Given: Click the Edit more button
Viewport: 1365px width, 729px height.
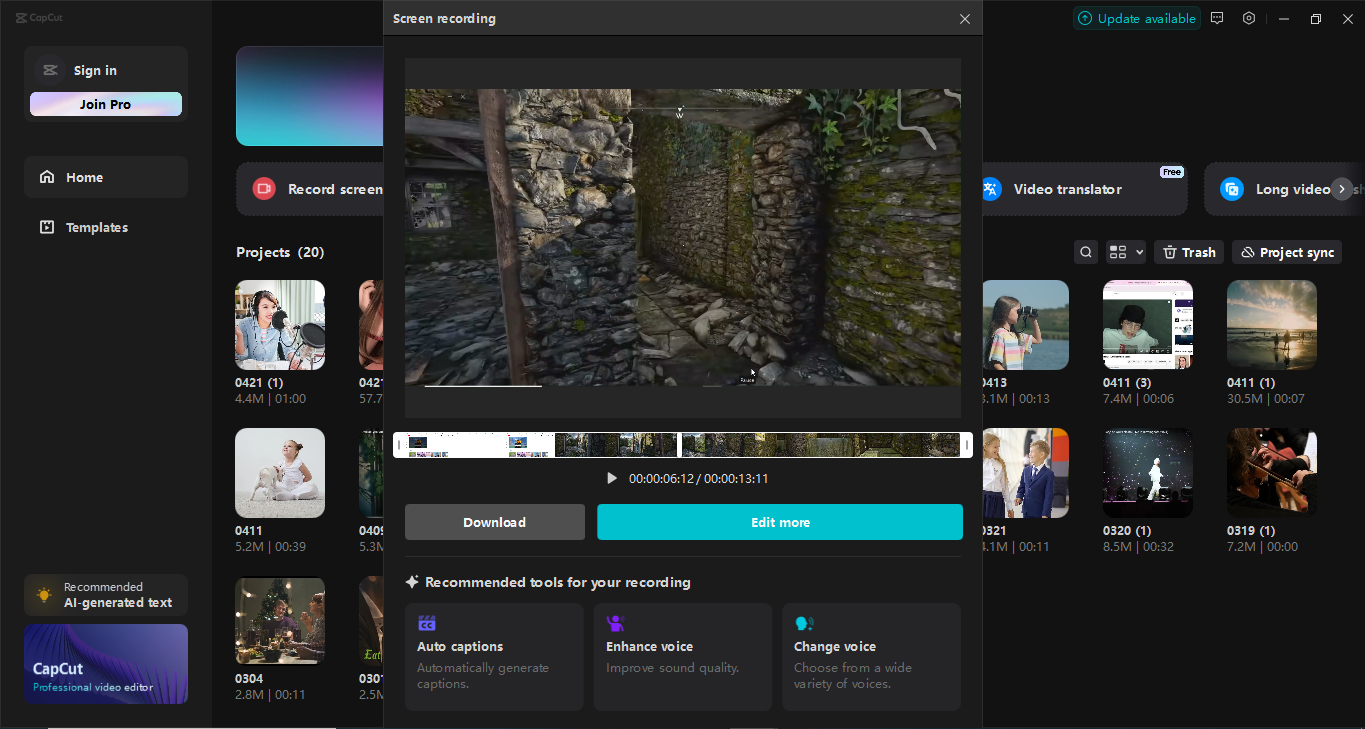Looking at the screenshot, I should pos(780,522).
